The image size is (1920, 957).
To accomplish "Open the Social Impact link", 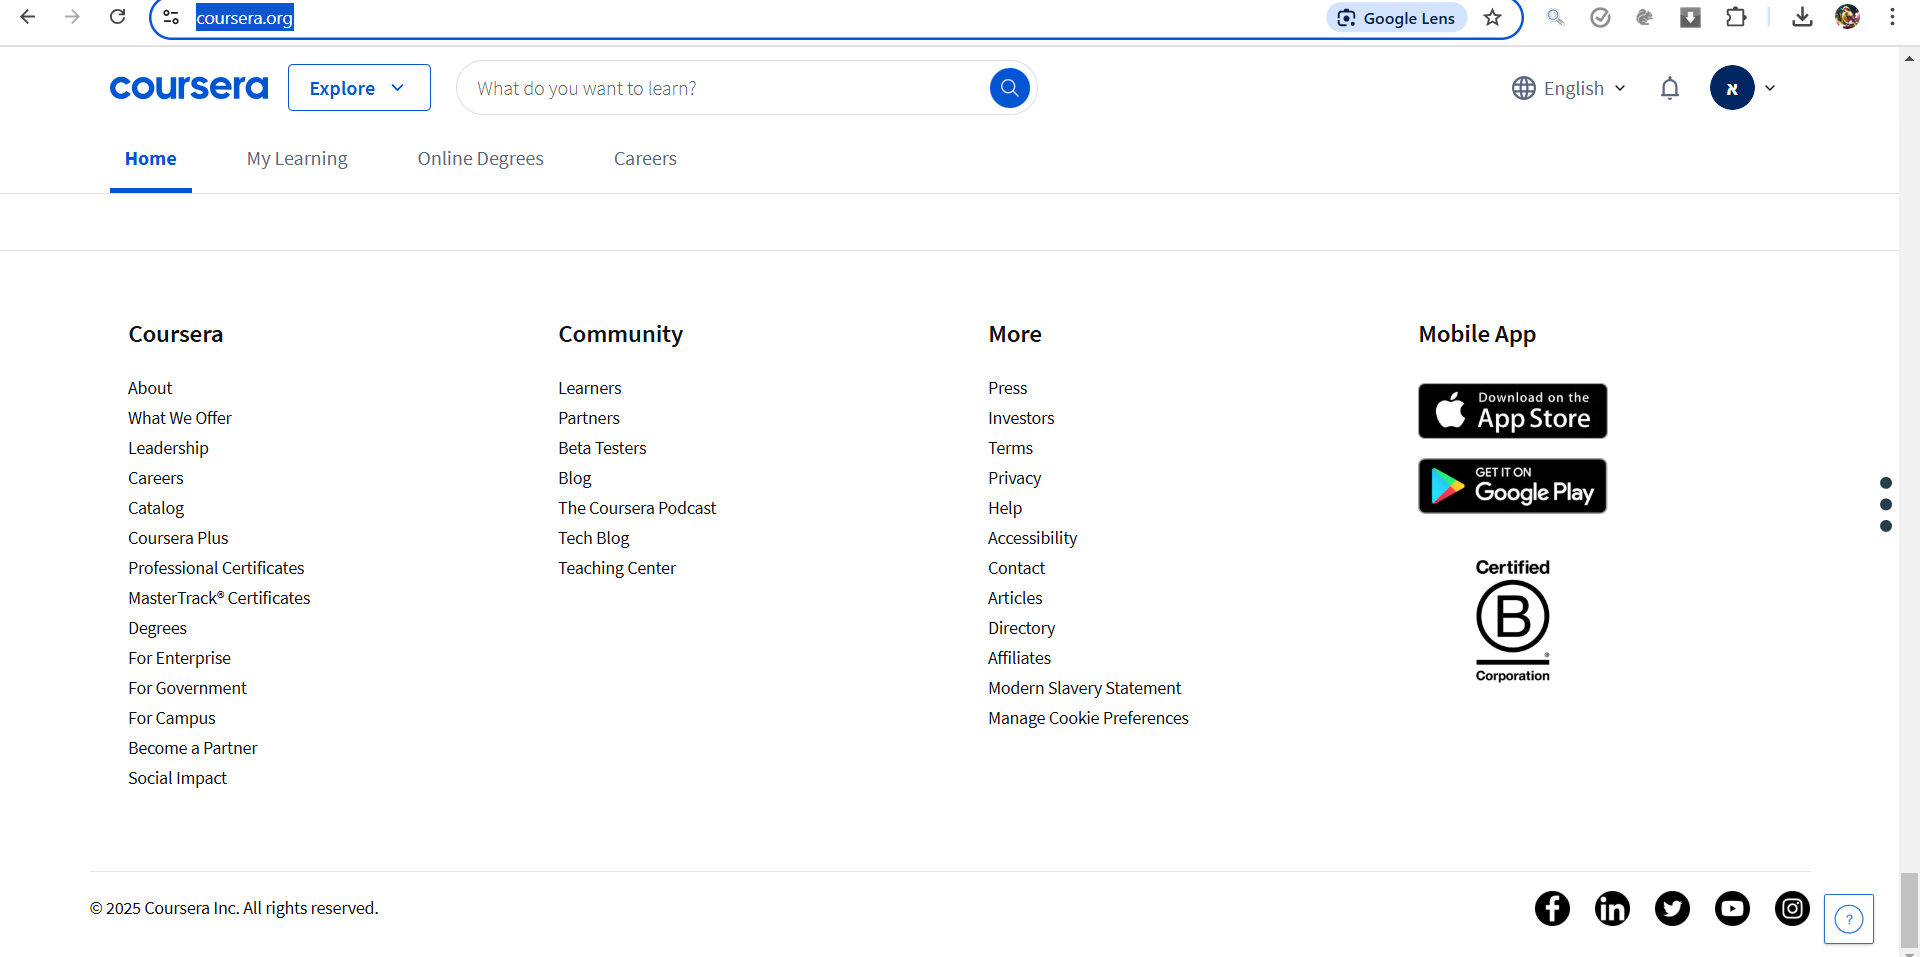I will point(177,778).
